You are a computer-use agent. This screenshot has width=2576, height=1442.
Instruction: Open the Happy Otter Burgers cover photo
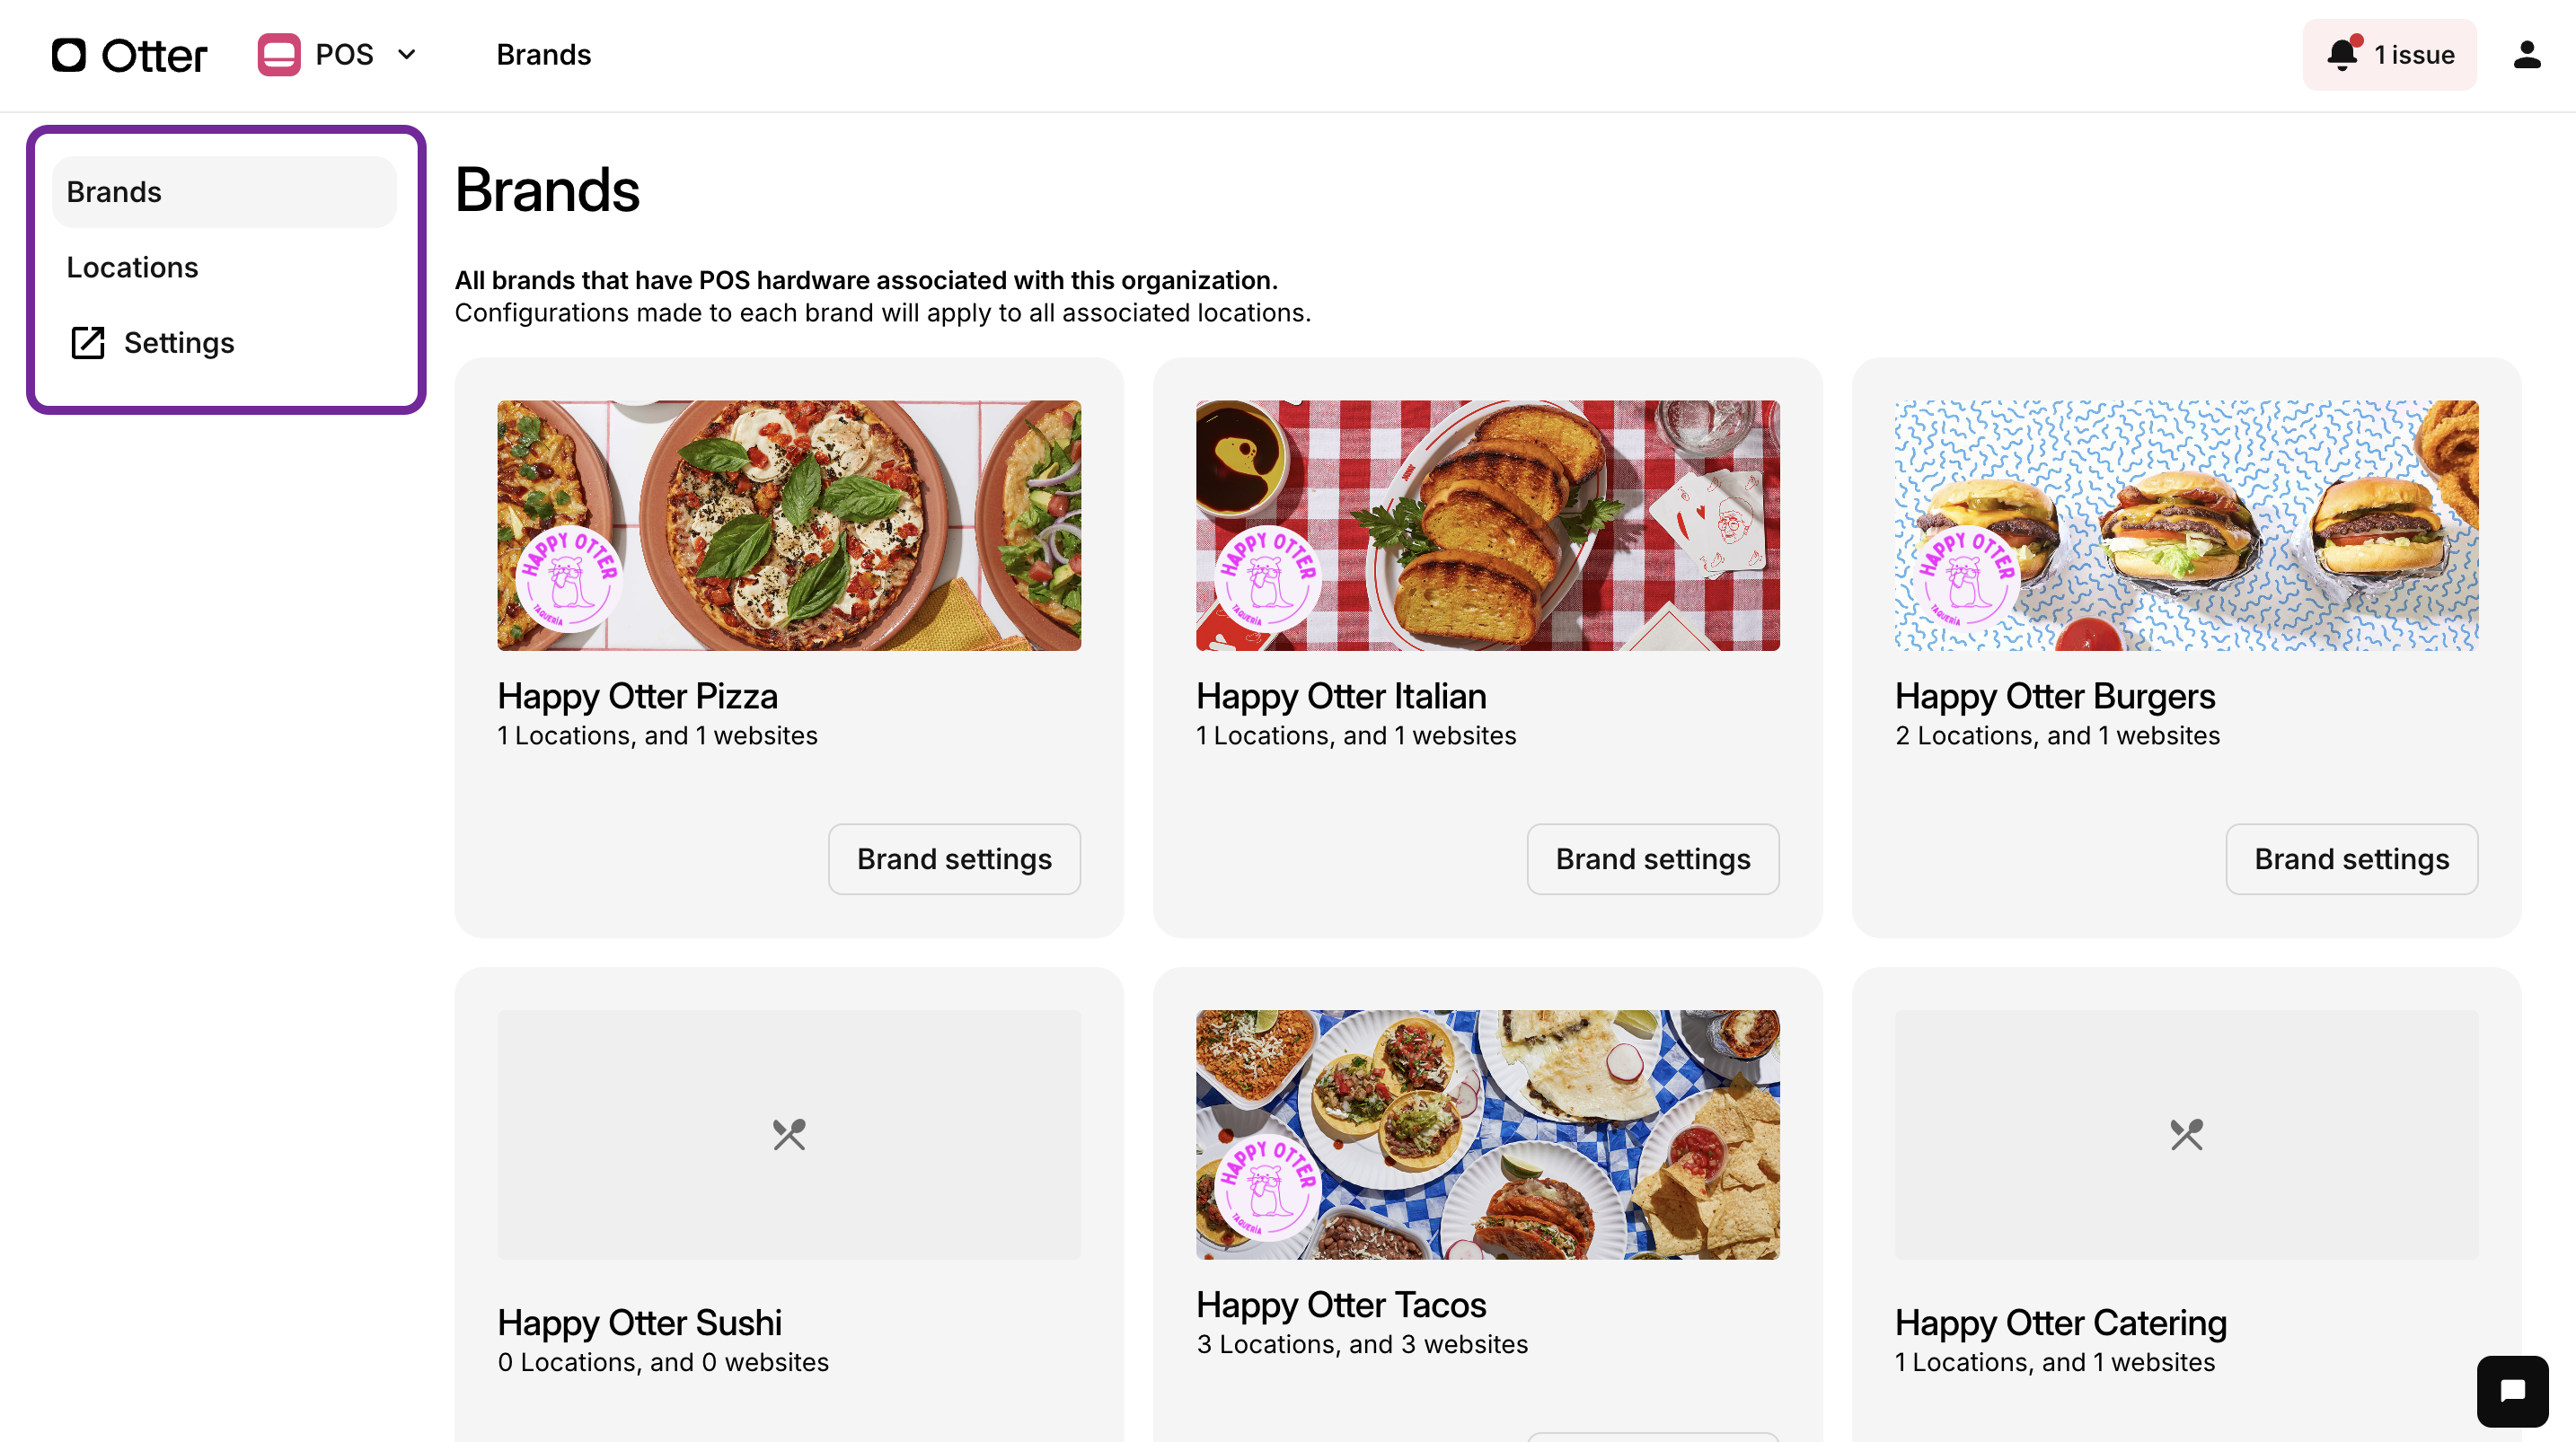[2187, 526]
